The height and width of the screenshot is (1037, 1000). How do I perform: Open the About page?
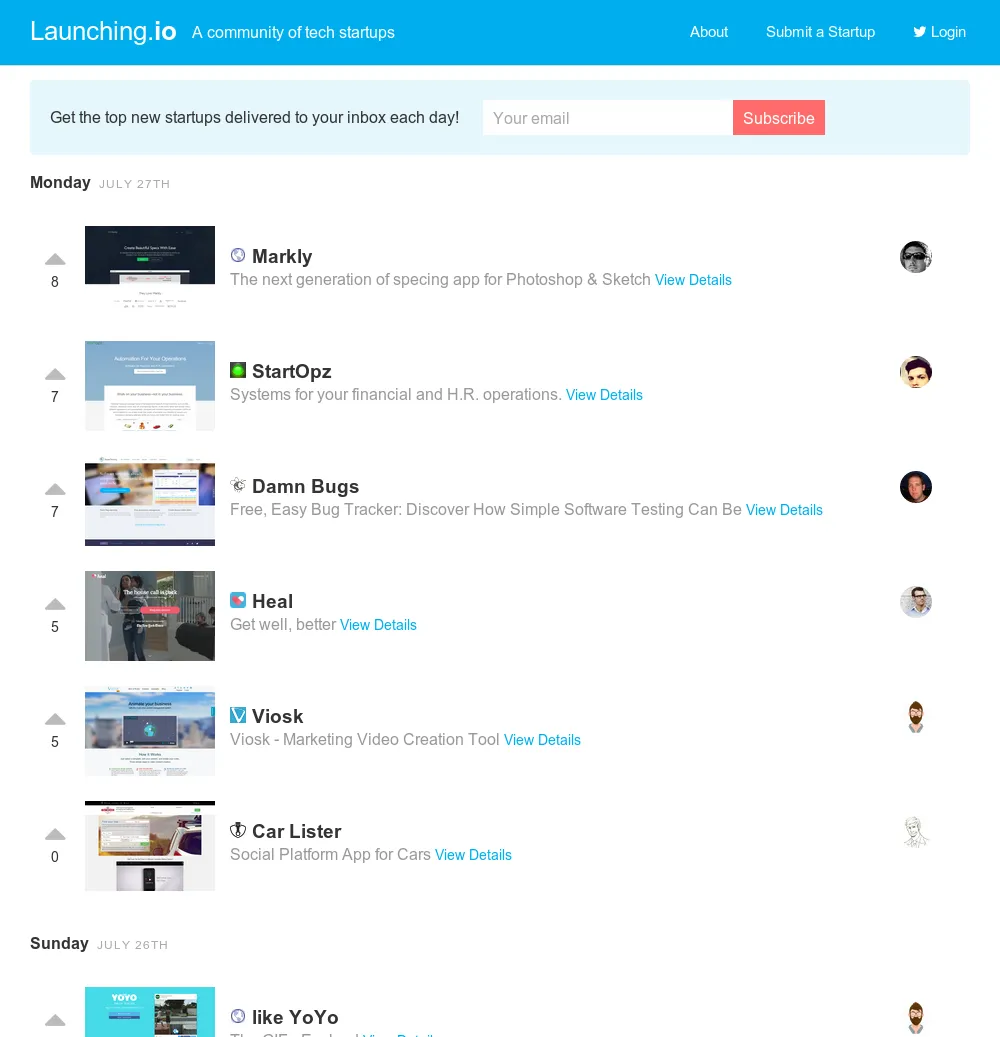coord(708,32)
